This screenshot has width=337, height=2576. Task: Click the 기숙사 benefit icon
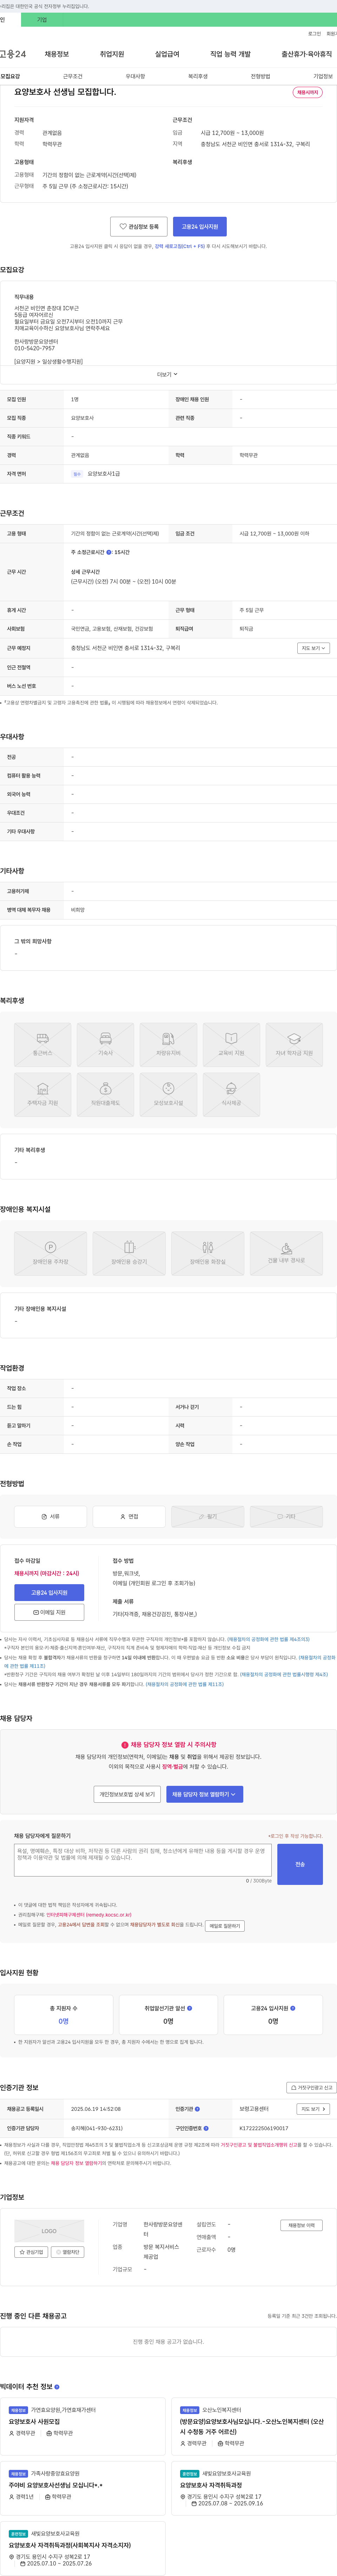[106, 1044]
